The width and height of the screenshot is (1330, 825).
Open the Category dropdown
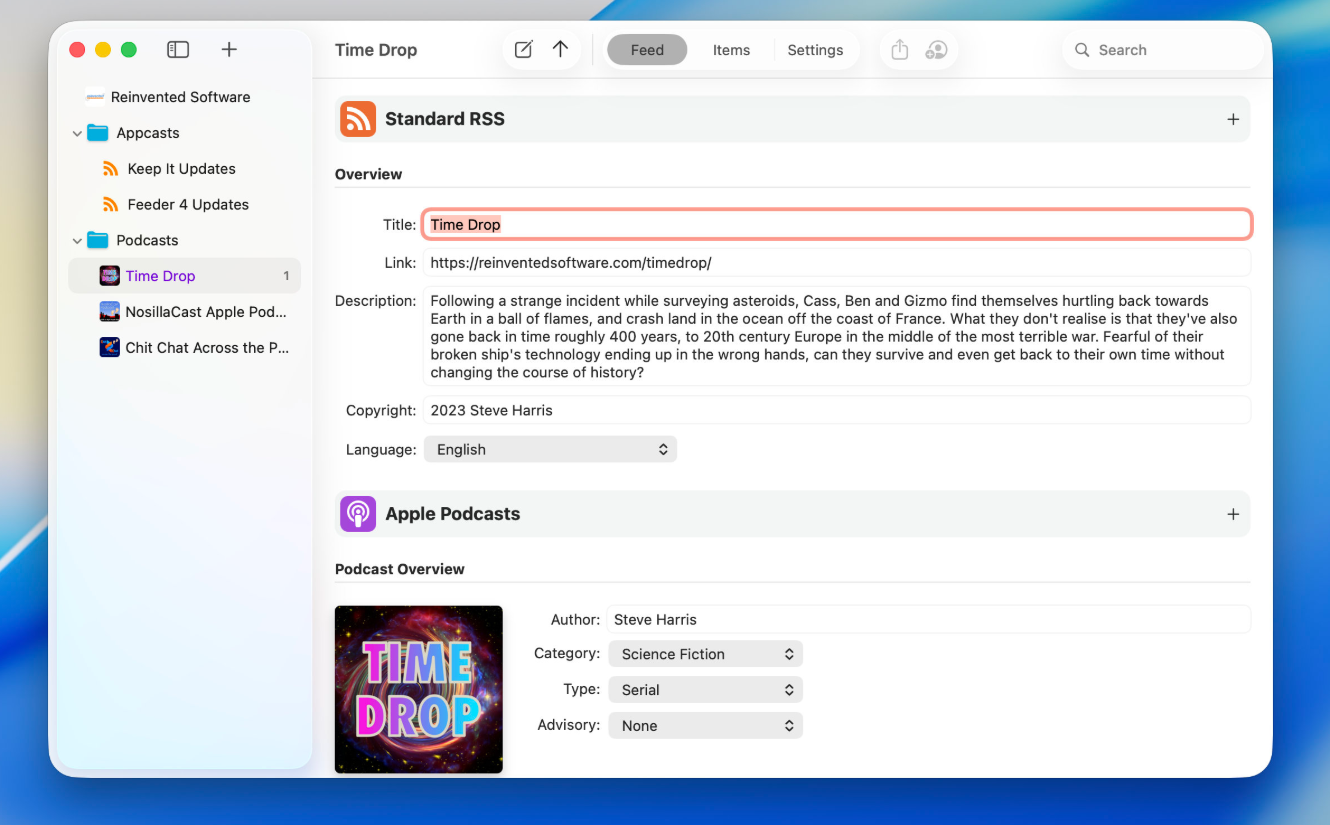point(705,654)
